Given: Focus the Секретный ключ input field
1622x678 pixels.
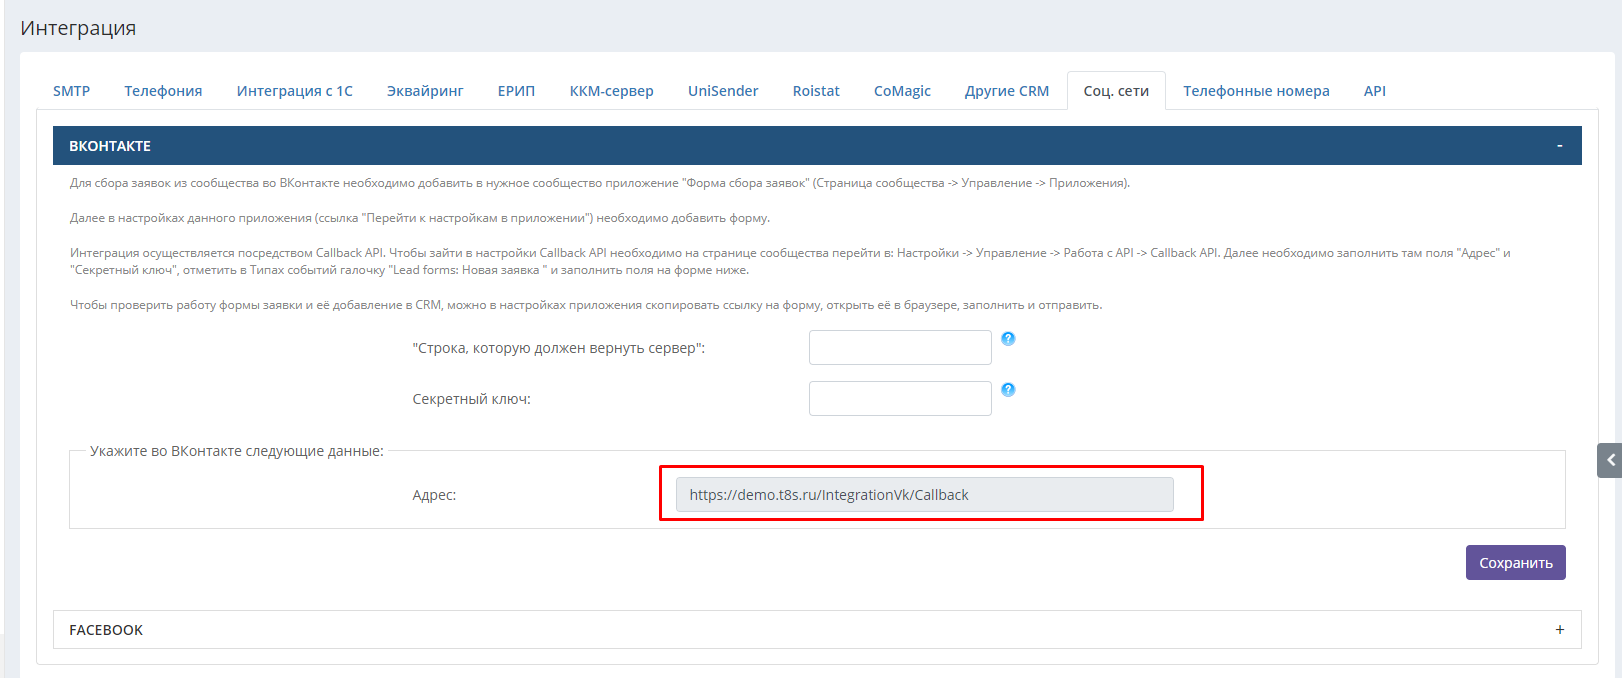Looking at the screenshot, I should pos(900,399).
